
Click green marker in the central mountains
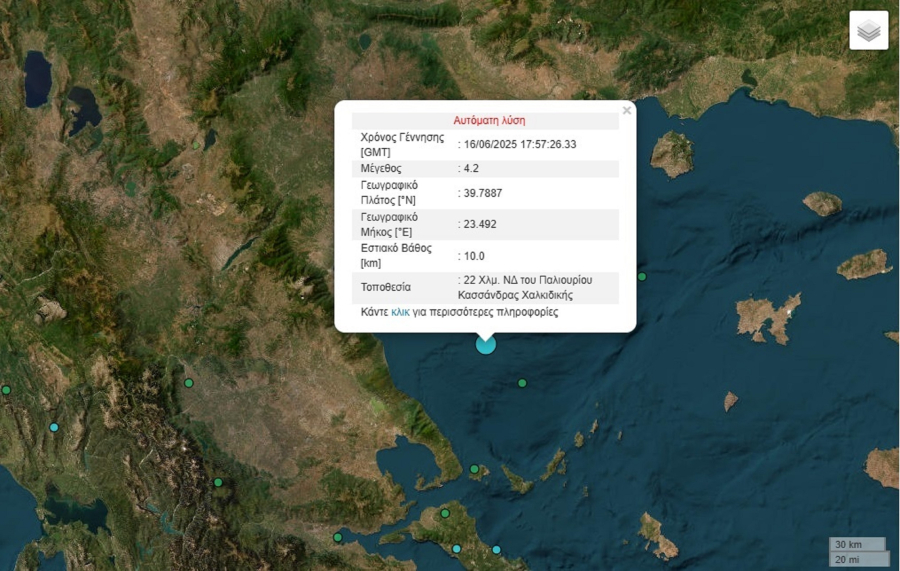(218, 482)
